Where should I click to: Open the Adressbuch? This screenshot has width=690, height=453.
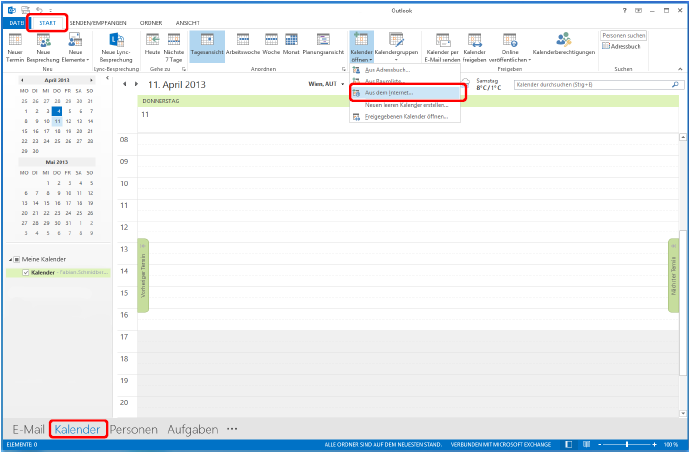click(621, 46)
